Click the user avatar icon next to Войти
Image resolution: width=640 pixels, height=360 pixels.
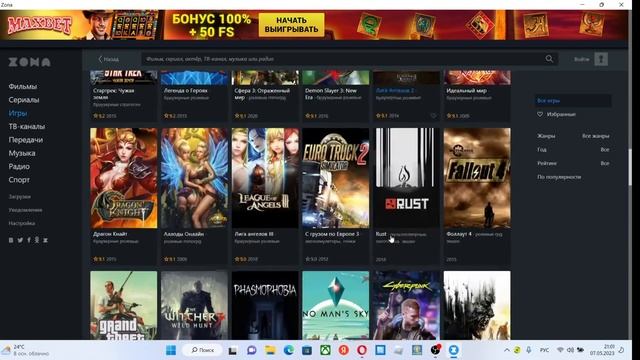(601, 59)
